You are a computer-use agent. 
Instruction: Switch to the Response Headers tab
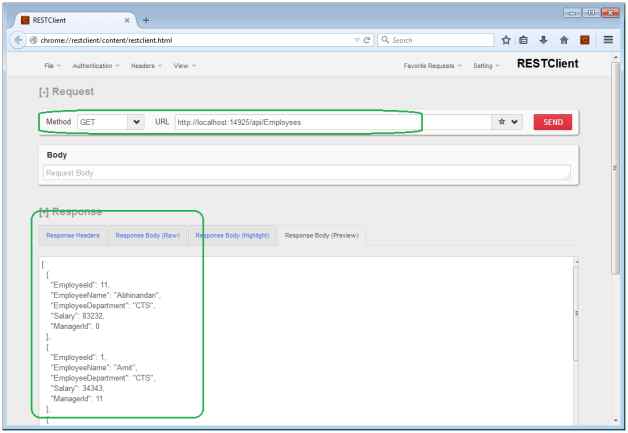click(x=73, y=236)
